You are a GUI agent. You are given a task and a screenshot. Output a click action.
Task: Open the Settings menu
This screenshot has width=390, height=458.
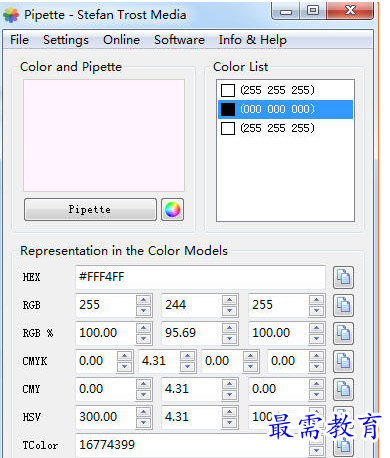[66, 40]
